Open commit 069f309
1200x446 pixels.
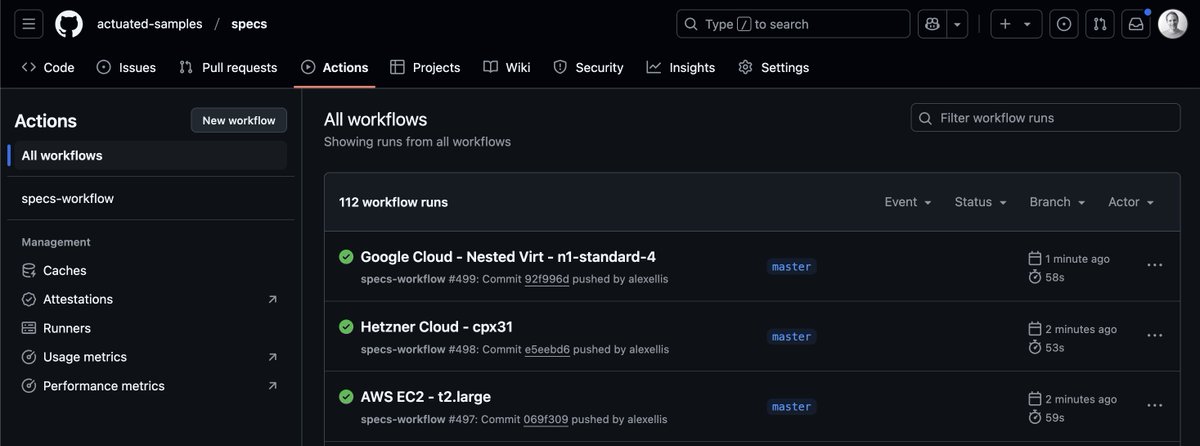pos(546,419)
